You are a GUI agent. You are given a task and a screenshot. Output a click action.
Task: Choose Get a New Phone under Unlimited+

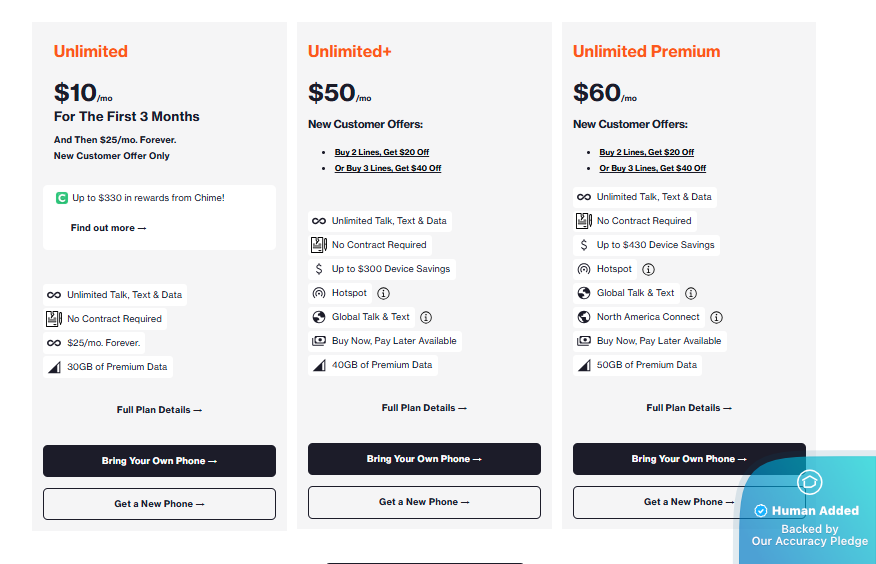pos(424,502)
